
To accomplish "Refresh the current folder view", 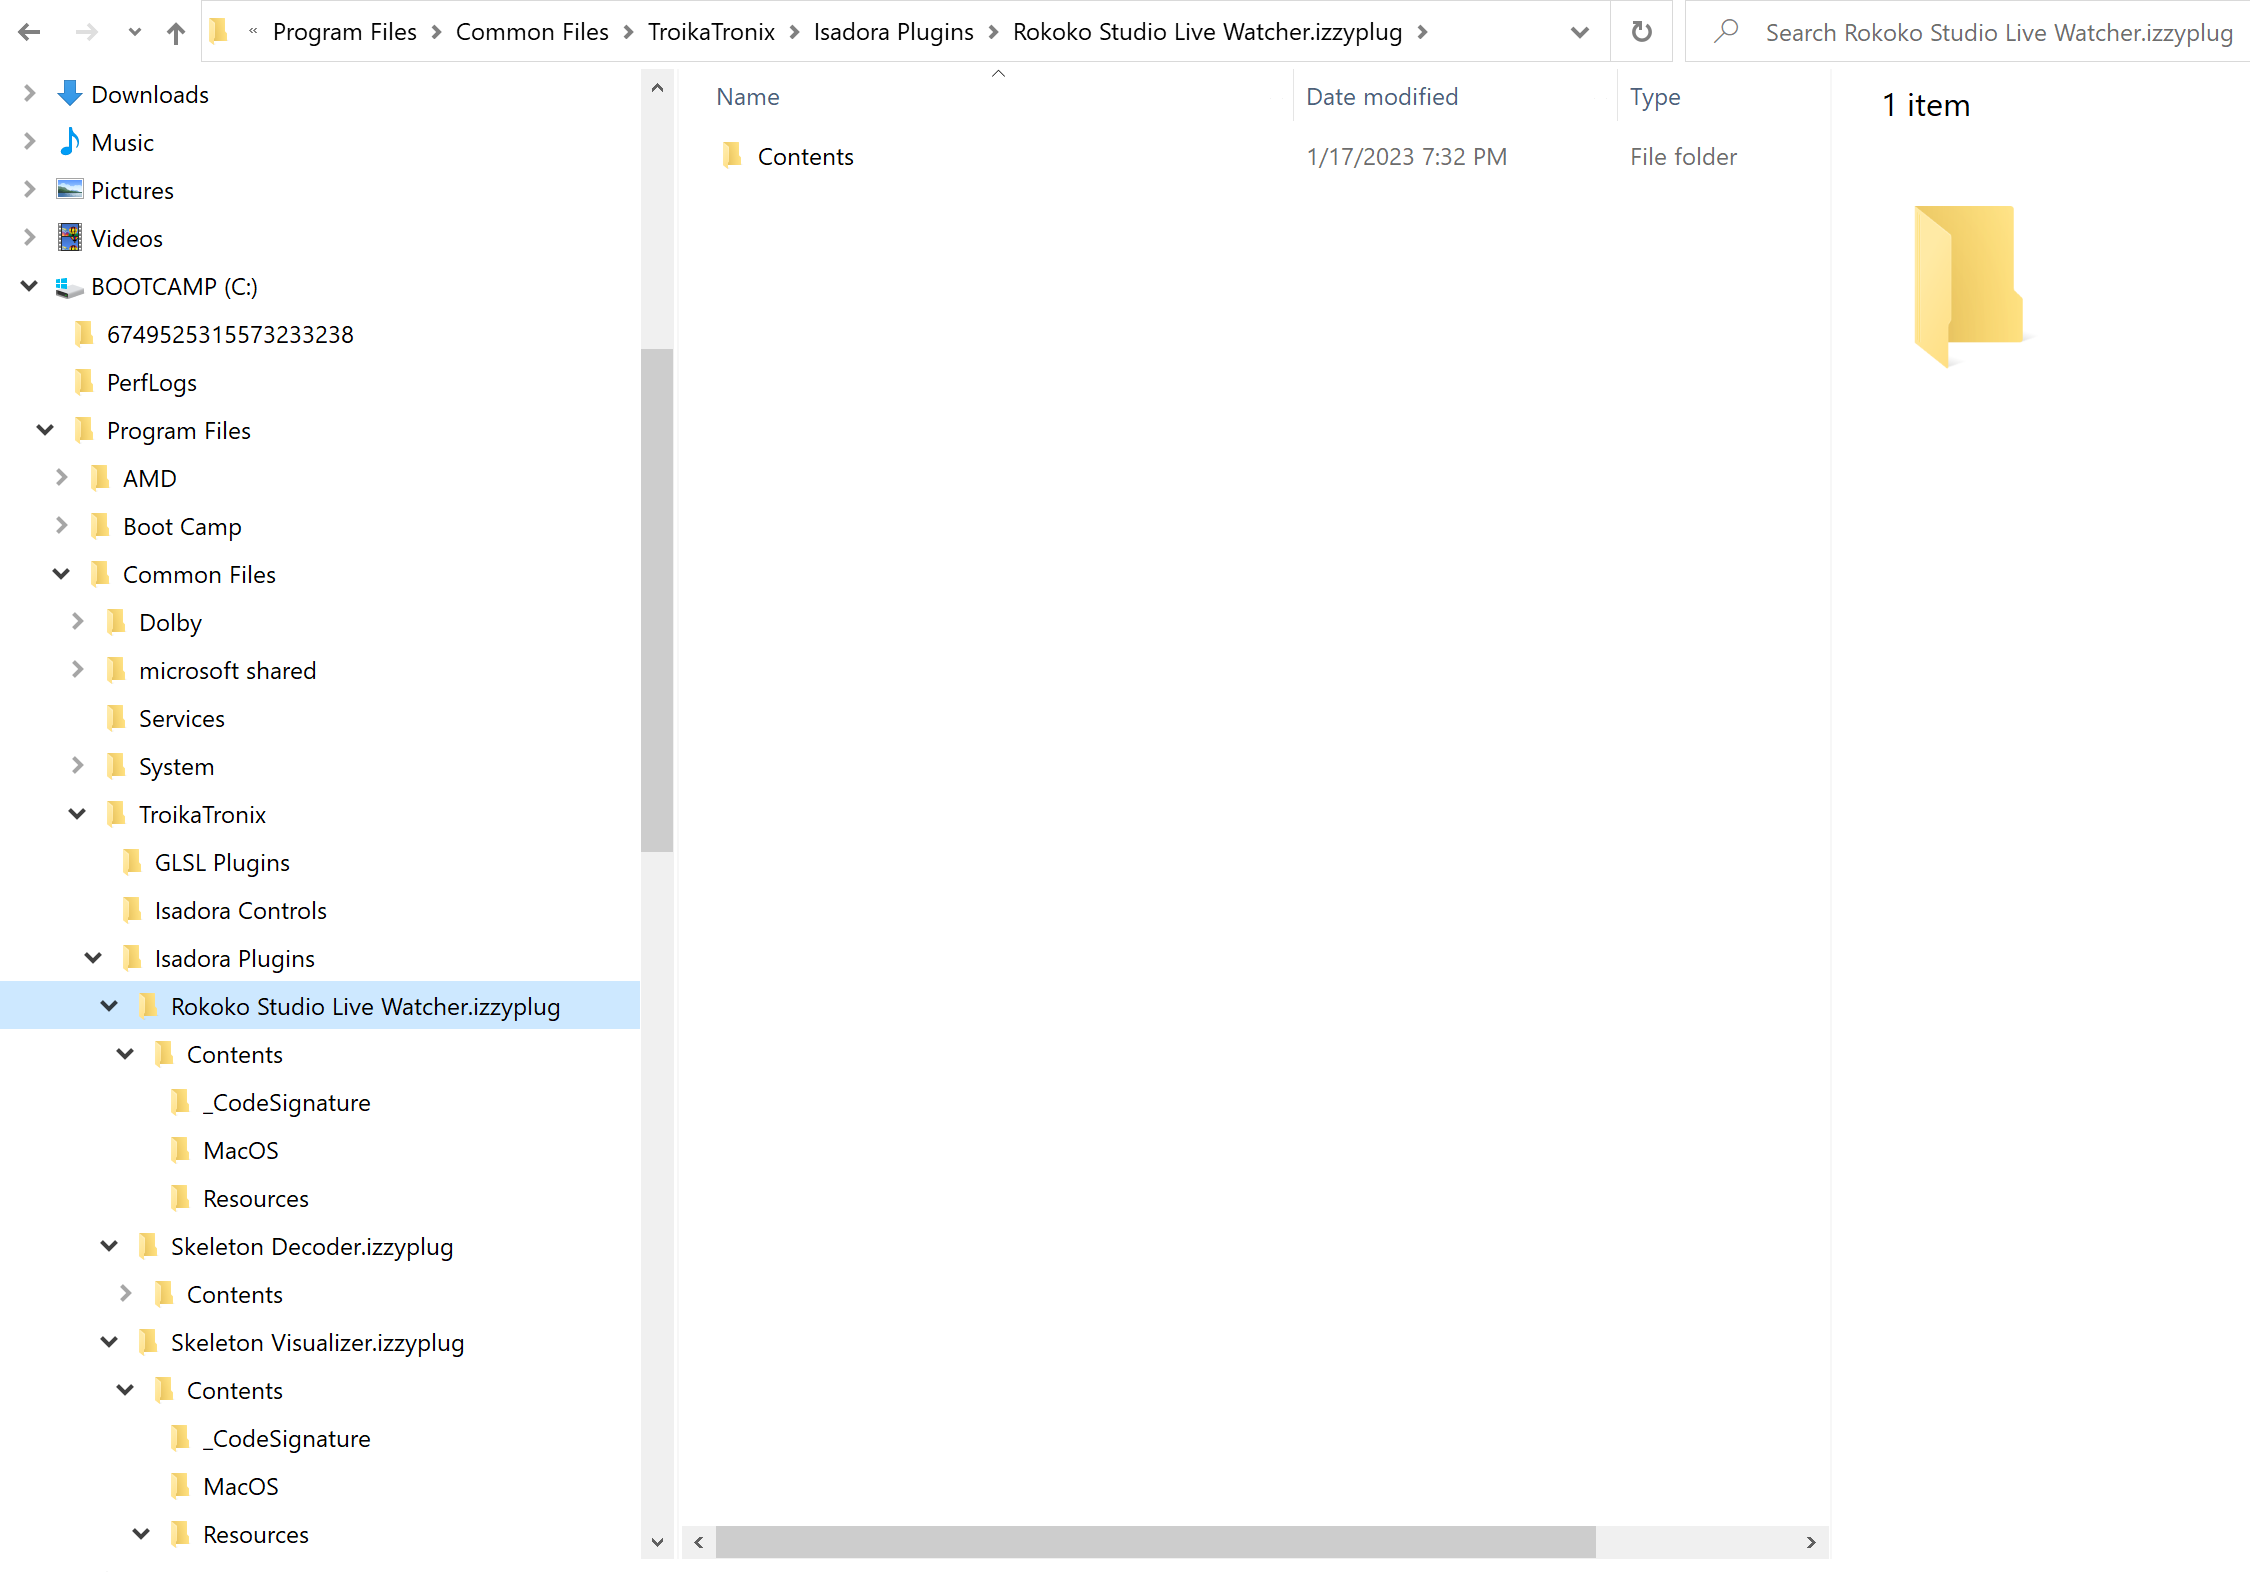I will point(1641,32).
